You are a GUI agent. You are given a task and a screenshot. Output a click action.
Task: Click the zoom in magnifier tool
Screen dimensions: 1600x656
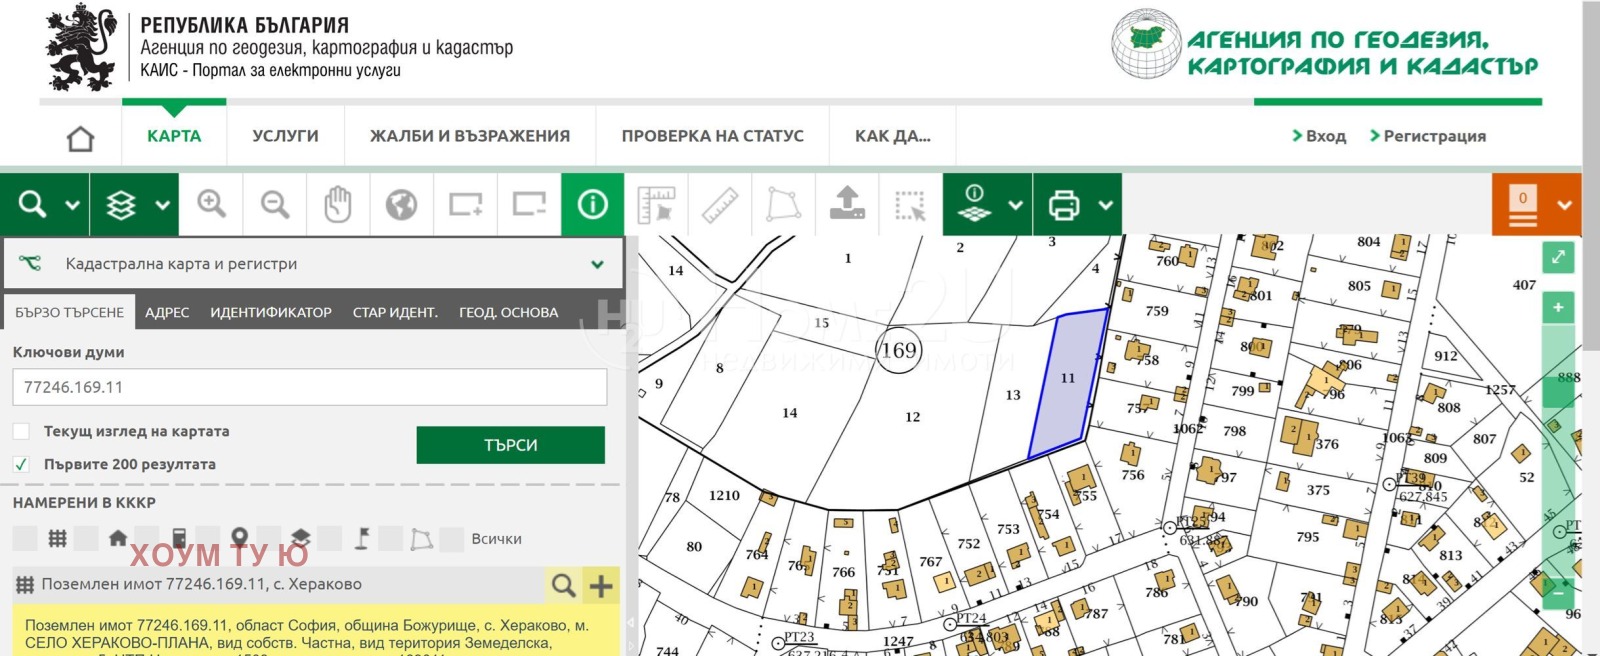[211, 205]
